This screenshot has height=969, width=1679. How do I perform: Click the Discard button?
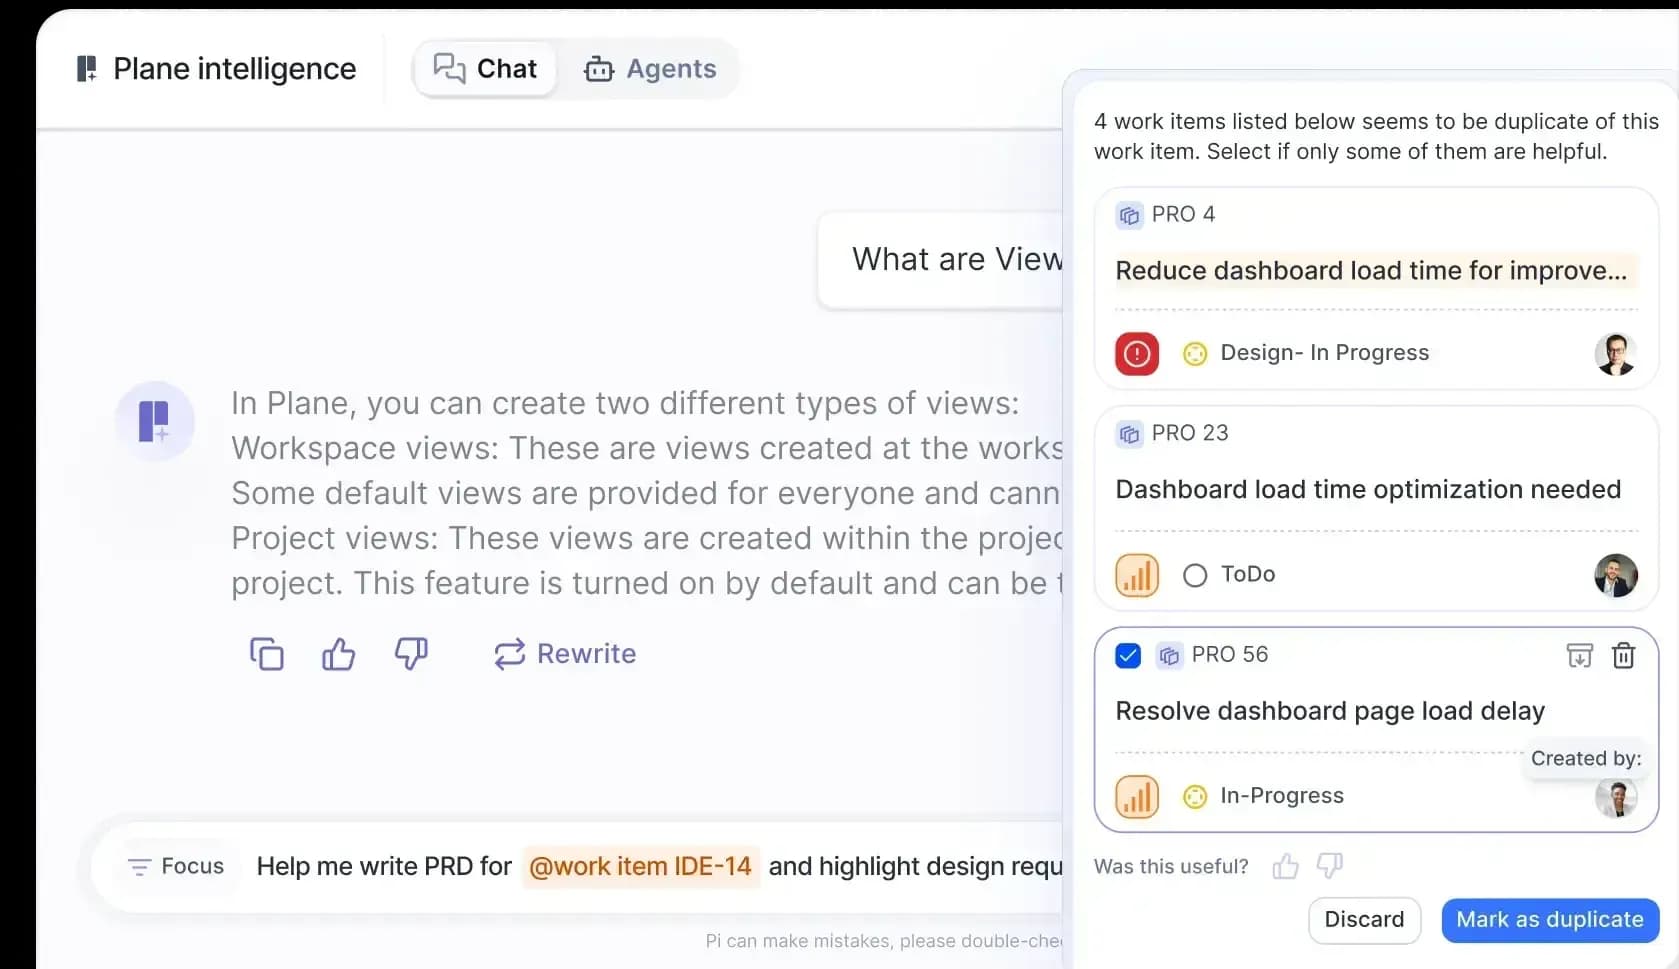tap(1364, 920)
